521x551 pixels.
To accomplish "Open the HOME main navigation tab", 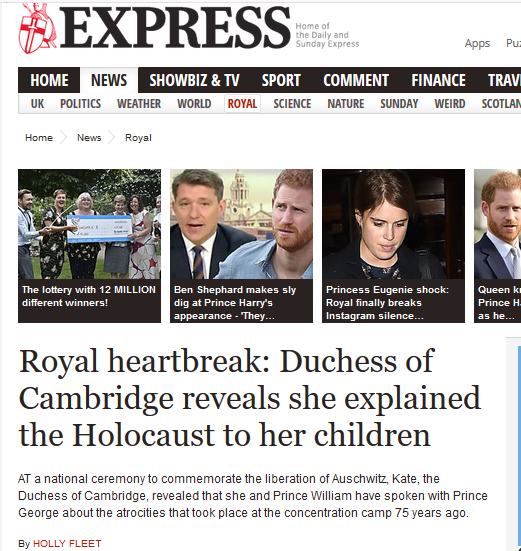I will (x=49, y=80).
